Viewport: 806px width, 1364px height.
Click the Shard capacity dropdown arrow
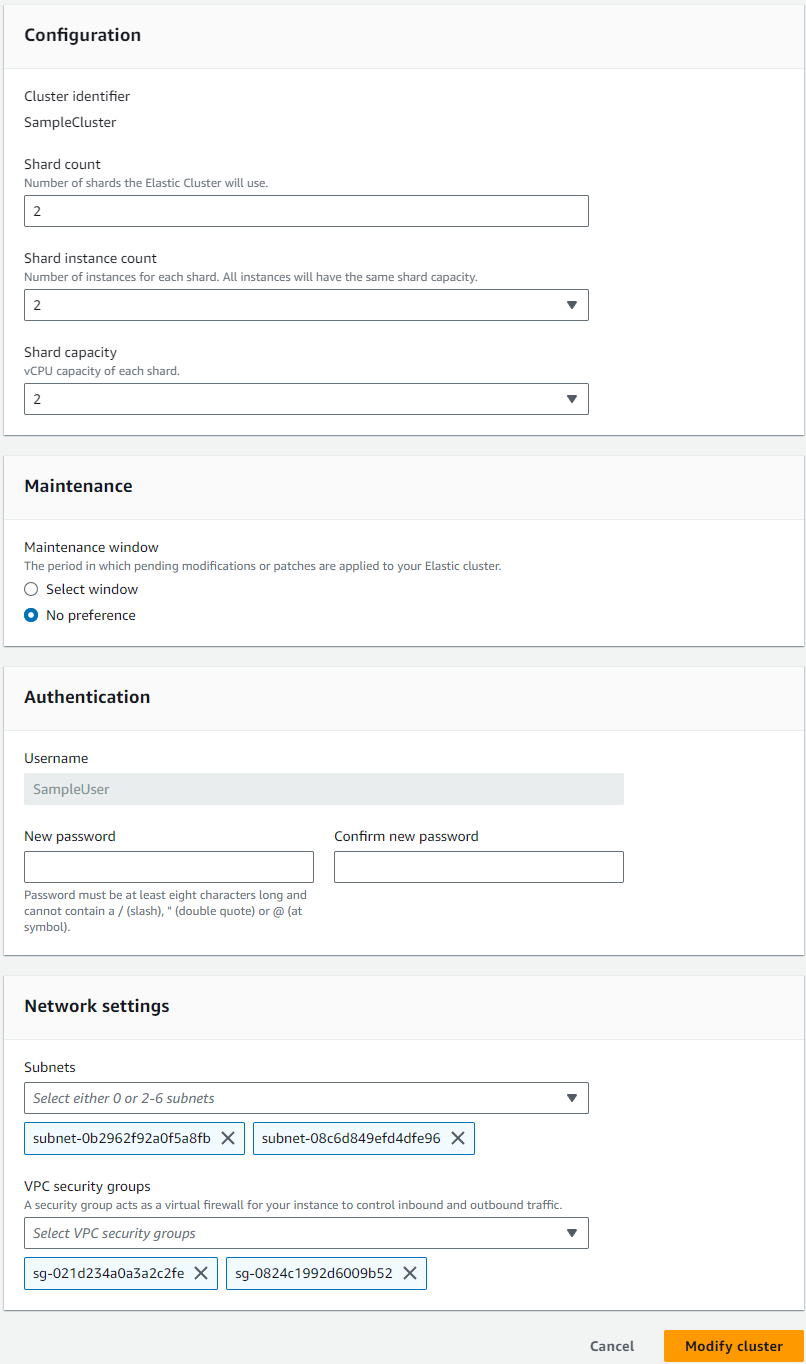coord(572,399)
